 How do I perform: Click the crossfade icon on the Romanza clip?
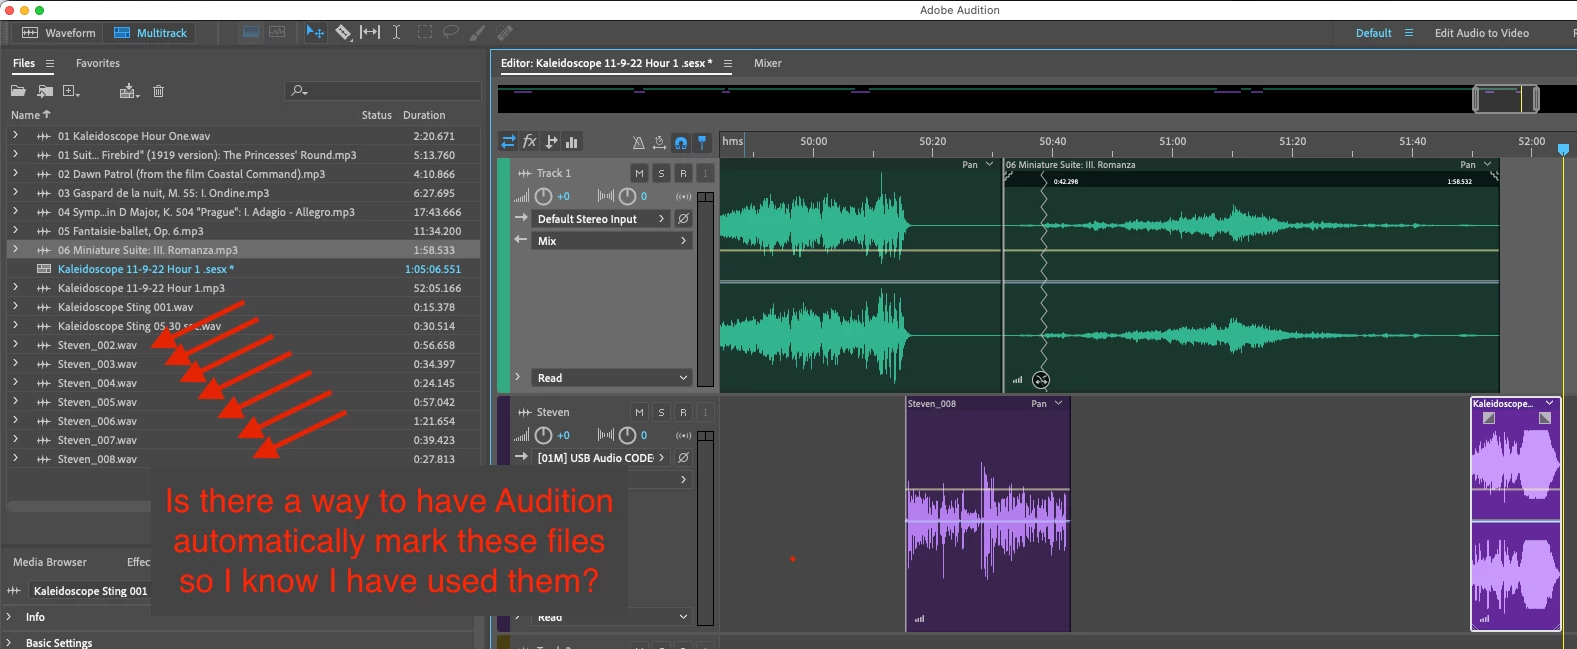[x=1041, y=380]
